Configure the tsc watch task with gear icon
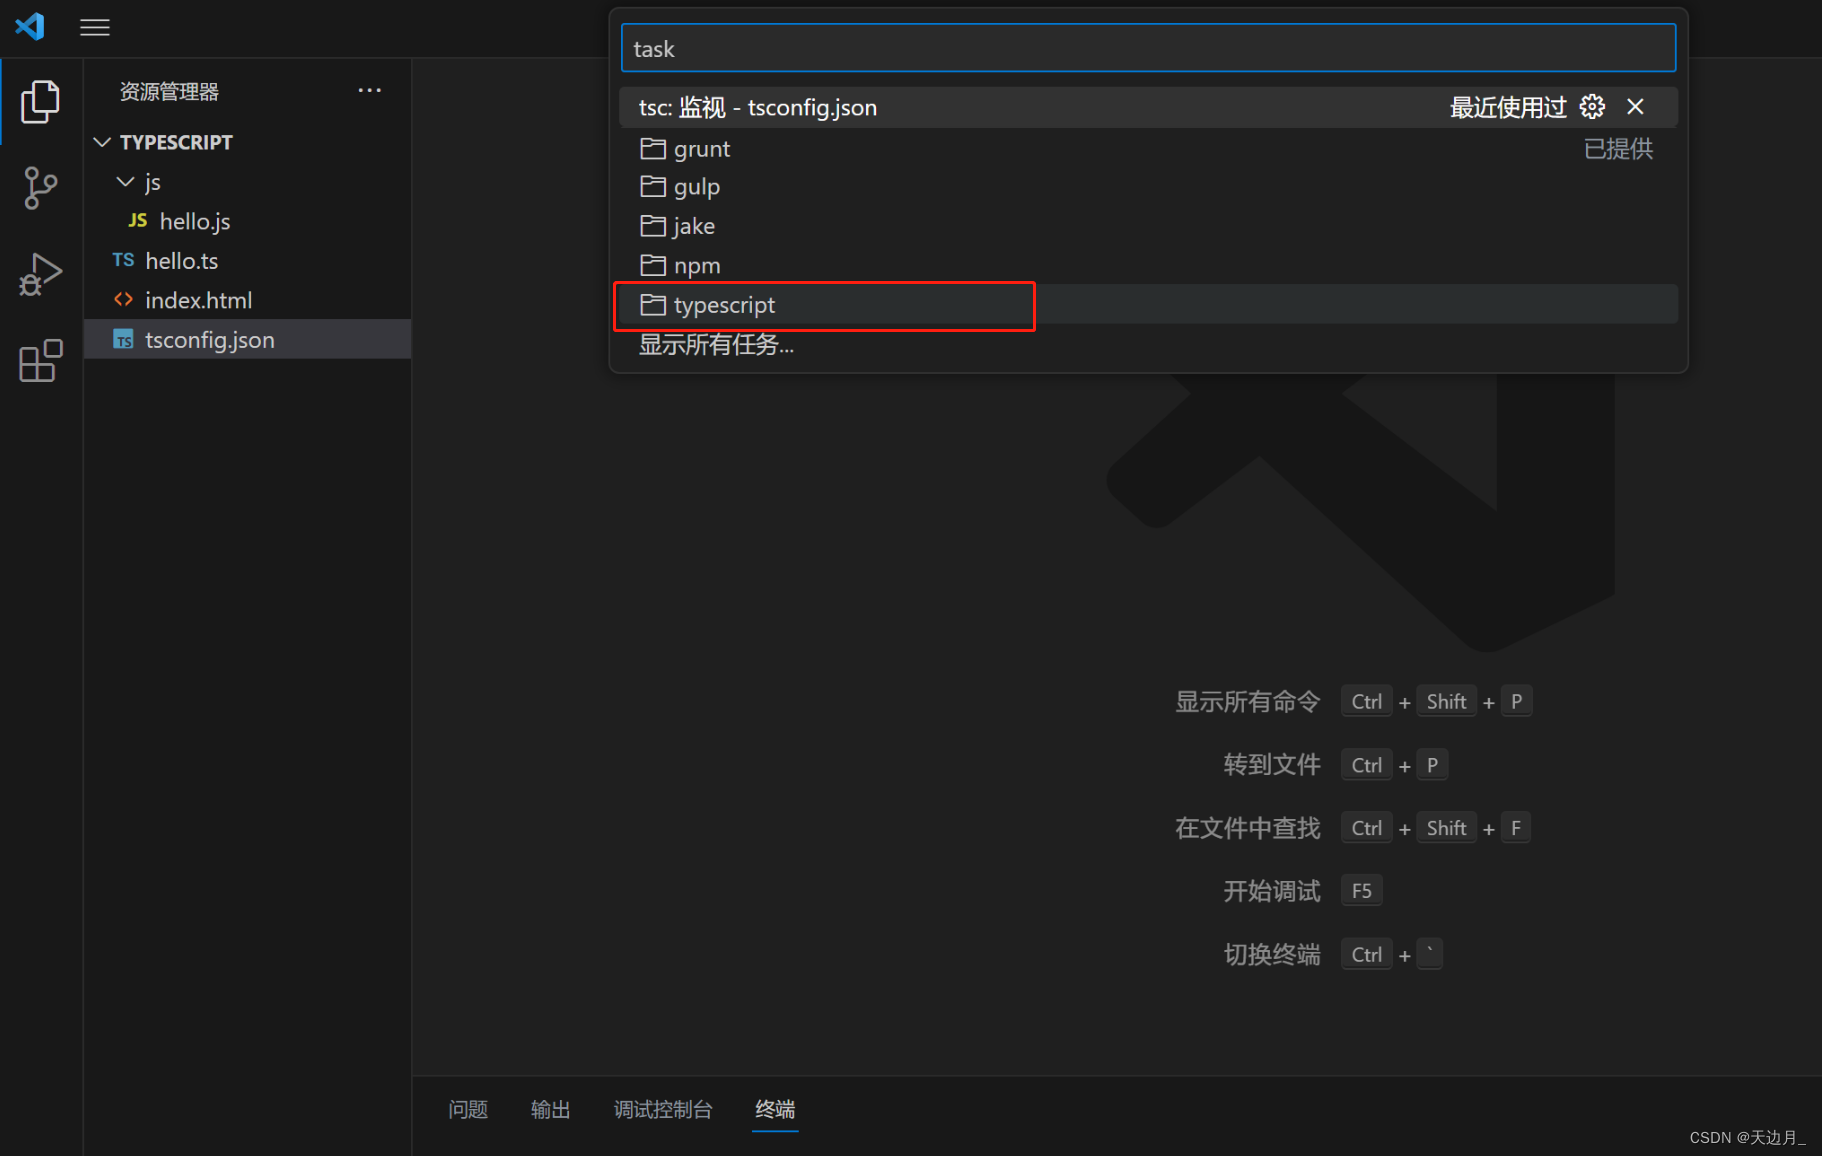The width and height of the screenshot is (1822, 1156). [1592, 107]
